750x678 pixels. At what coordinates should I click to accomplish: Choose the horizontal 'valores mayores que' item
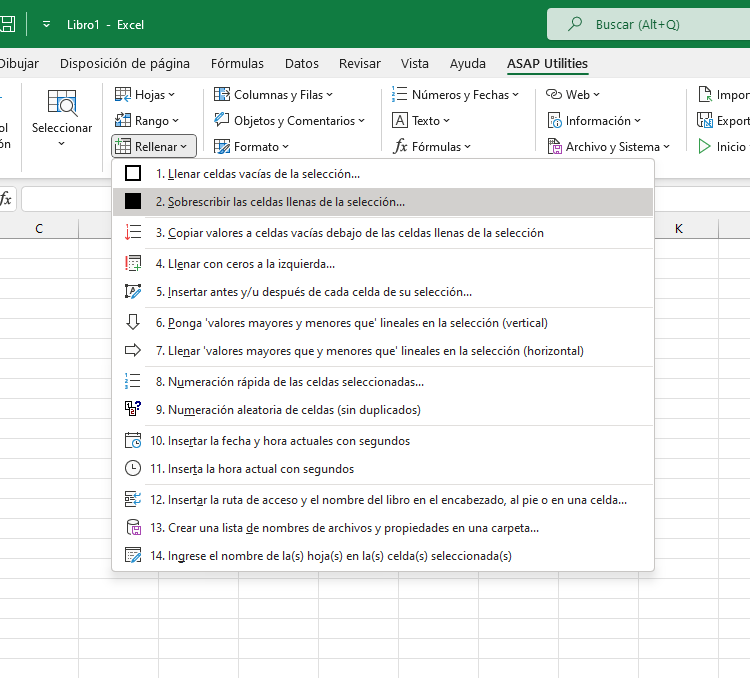pyautogui.click(x=383, y=351)
